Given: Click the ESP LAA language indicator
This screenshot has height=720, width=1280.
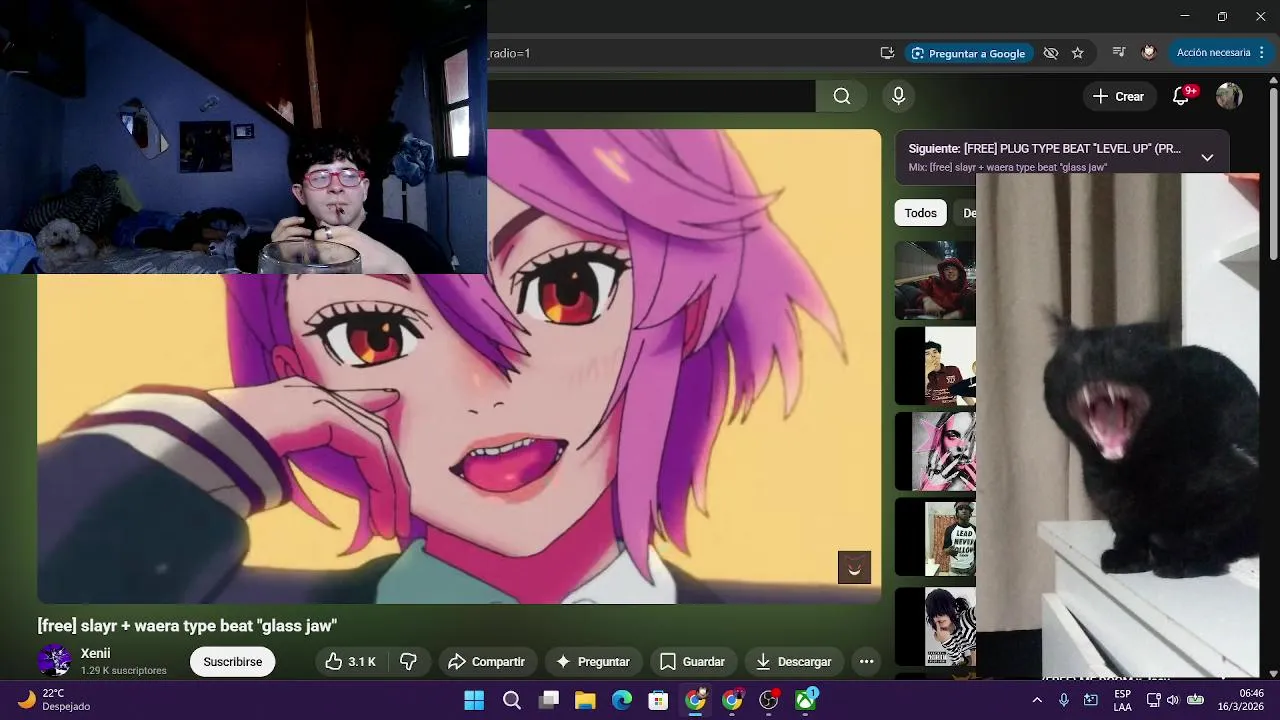Looking at the screenshot, I should 1122,700.
